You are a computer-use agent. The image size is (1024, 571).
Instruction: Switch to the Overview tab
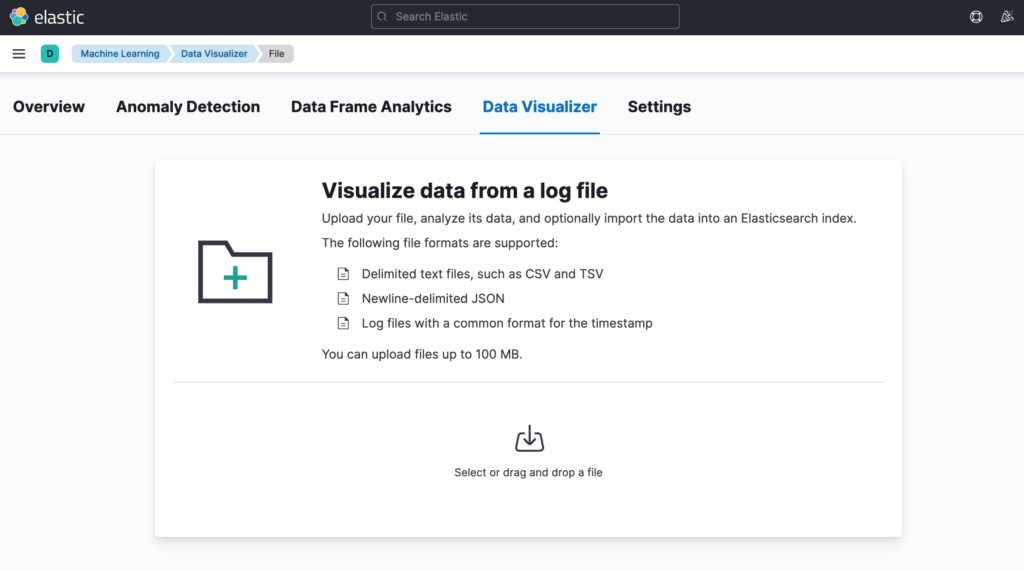[x=49, y=106]
